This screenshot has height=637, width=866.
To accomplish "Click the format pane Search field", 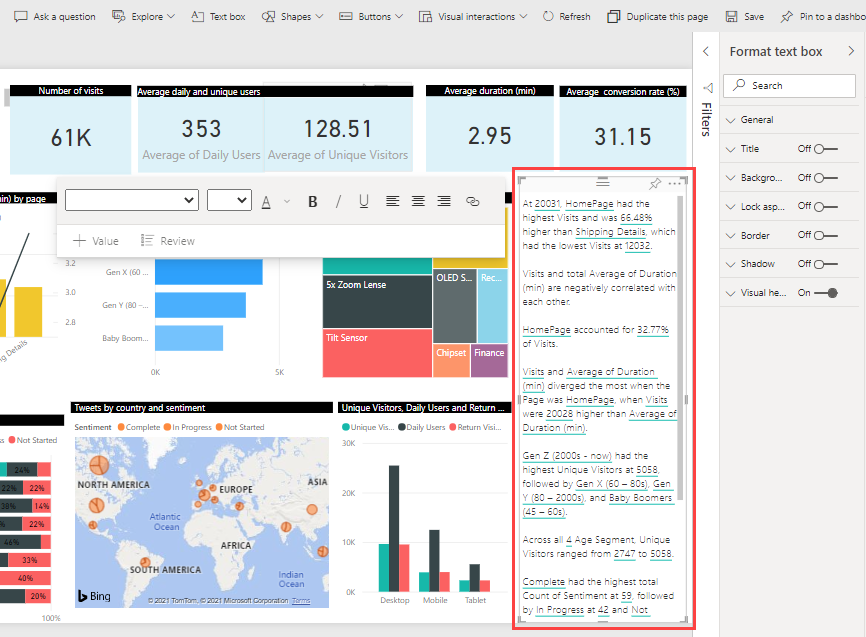I will tap(789, 86).
